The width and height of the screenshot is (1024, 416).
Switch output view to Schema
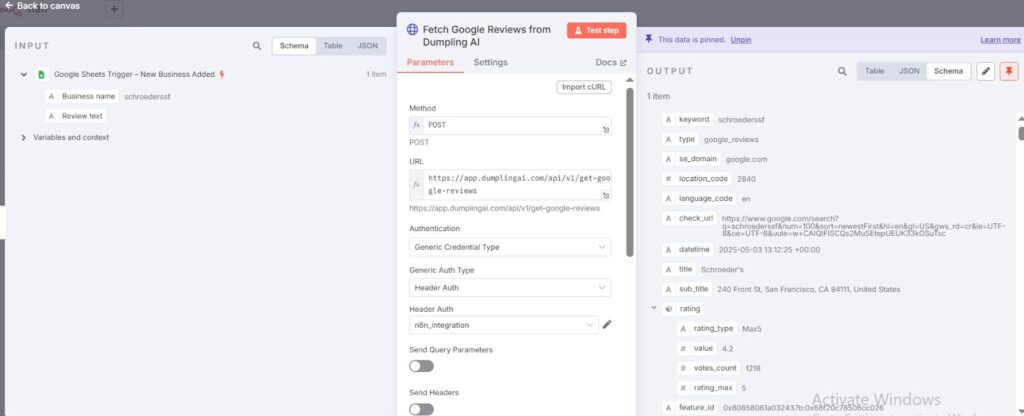[948, 71]
